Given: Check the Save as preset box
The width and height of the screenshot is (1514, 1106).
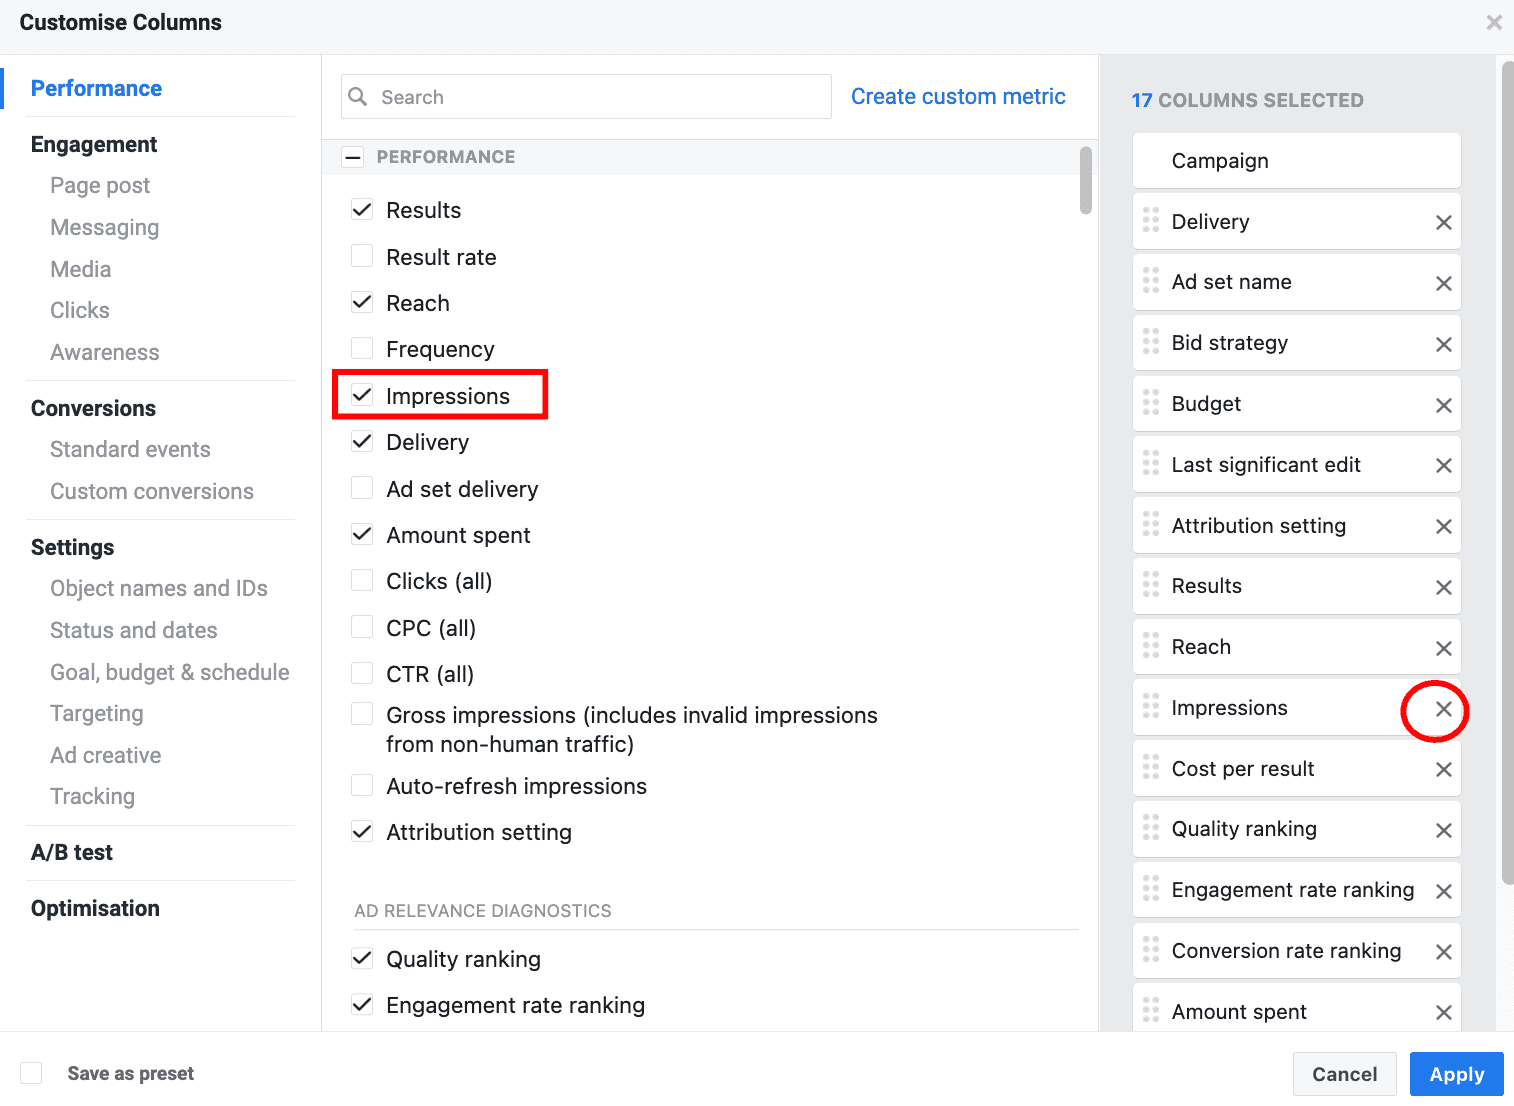Looking at the screenshot, I should click(x=32, y=1073).
